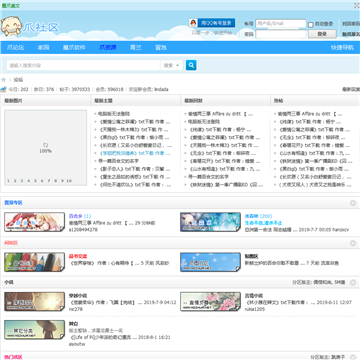Click the QQ penguin login icon
This screenshot has width=360, height=360.
[193, 23]
